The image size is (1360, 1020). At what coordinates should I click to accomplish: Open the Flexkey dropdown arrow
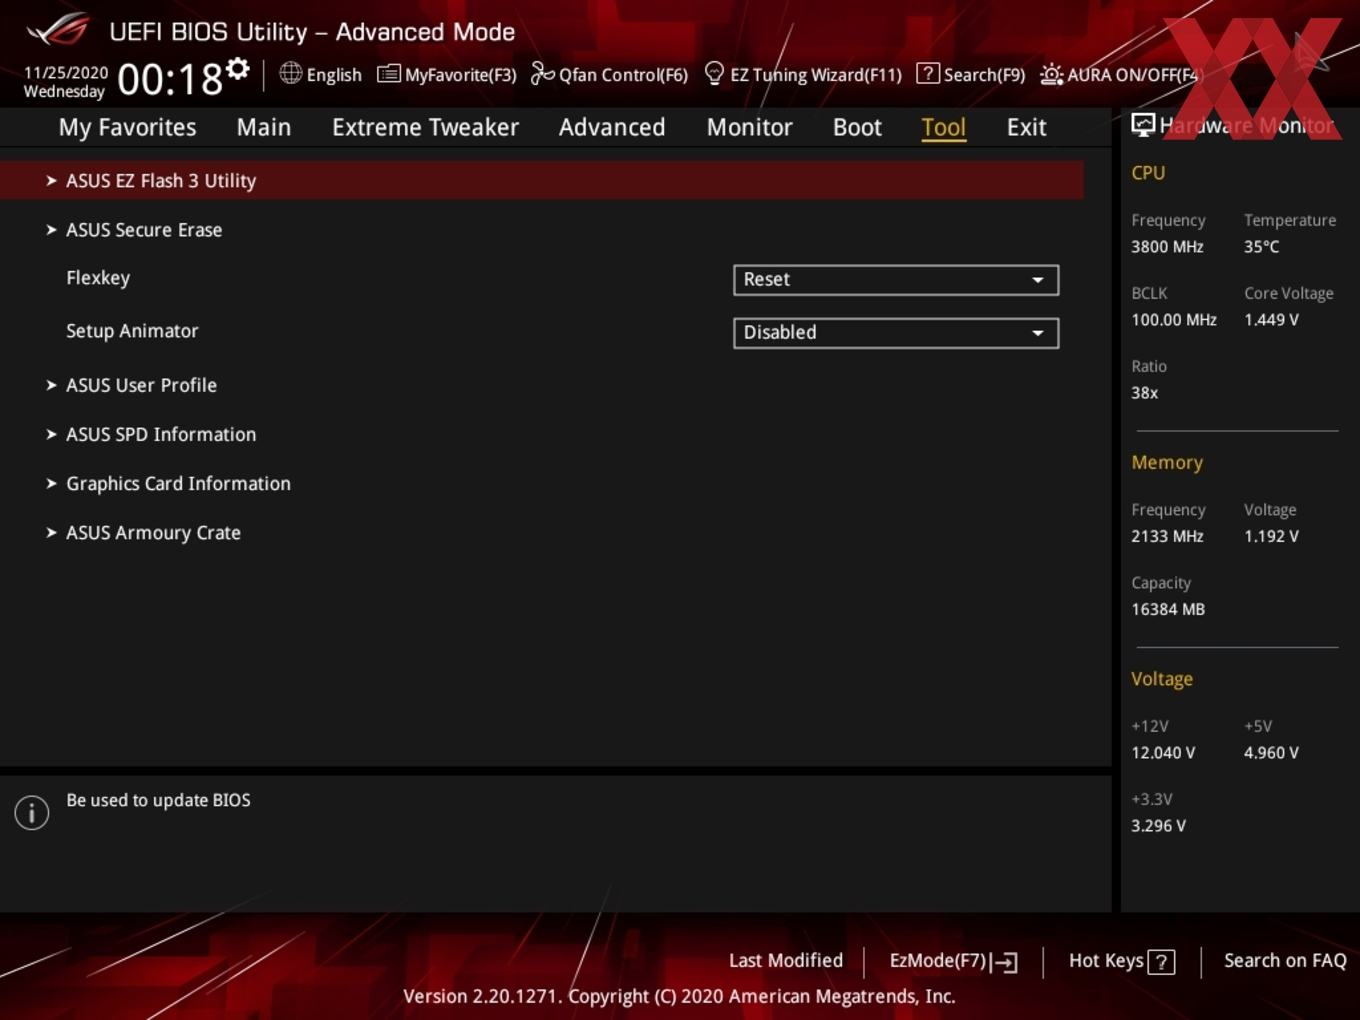(1038, 280)
